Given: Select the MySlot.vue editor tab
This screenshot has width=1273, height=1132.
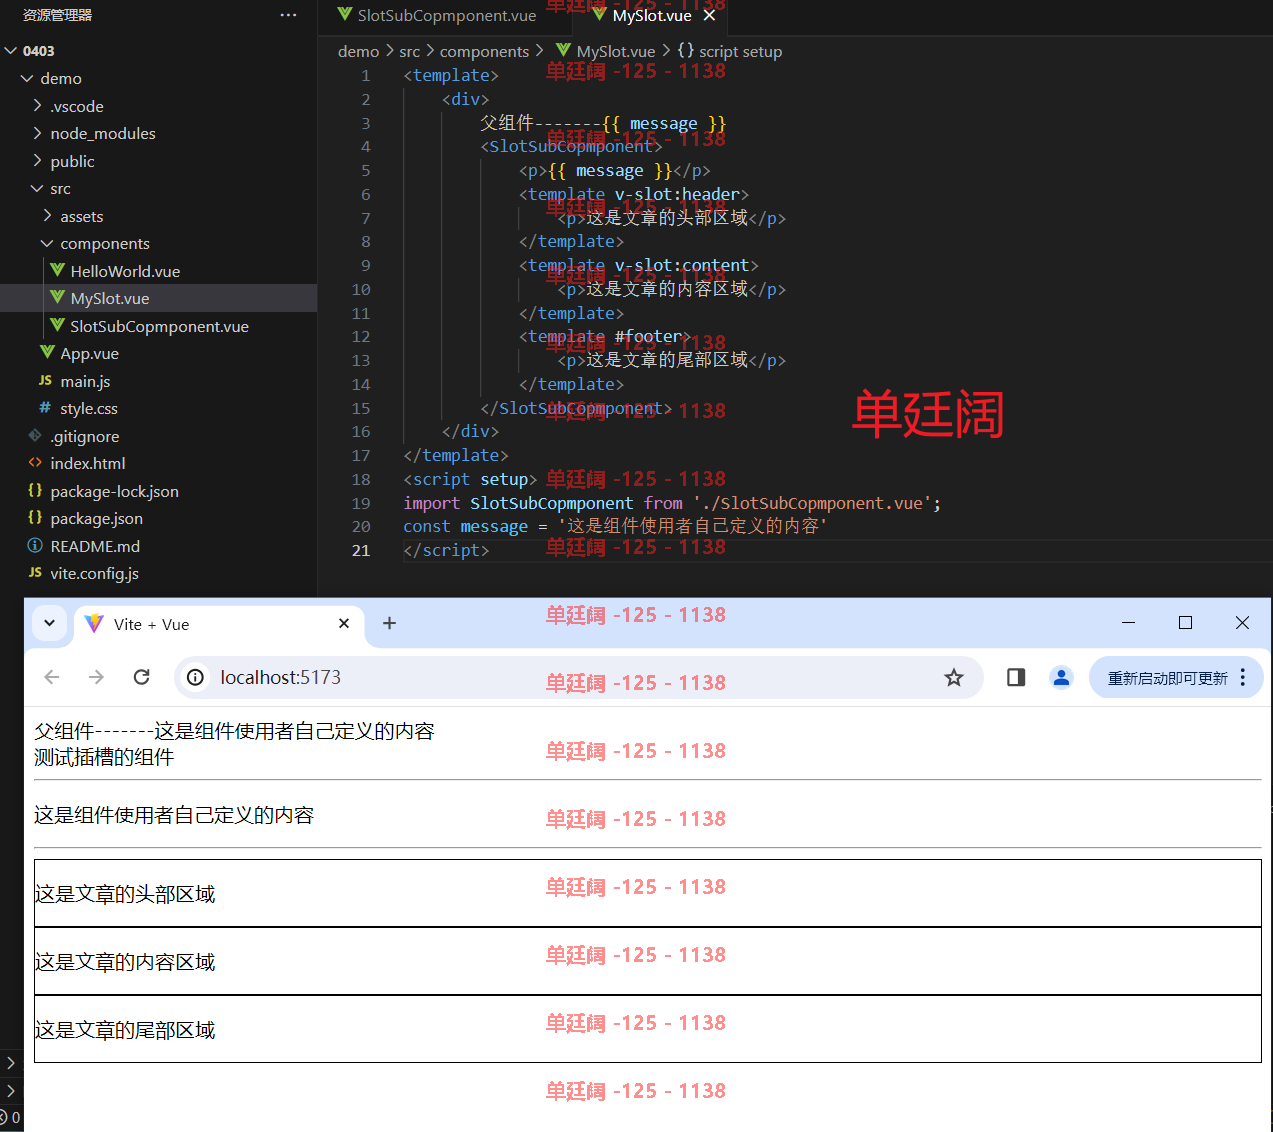Looking at the screenshot, I should 652,15.
